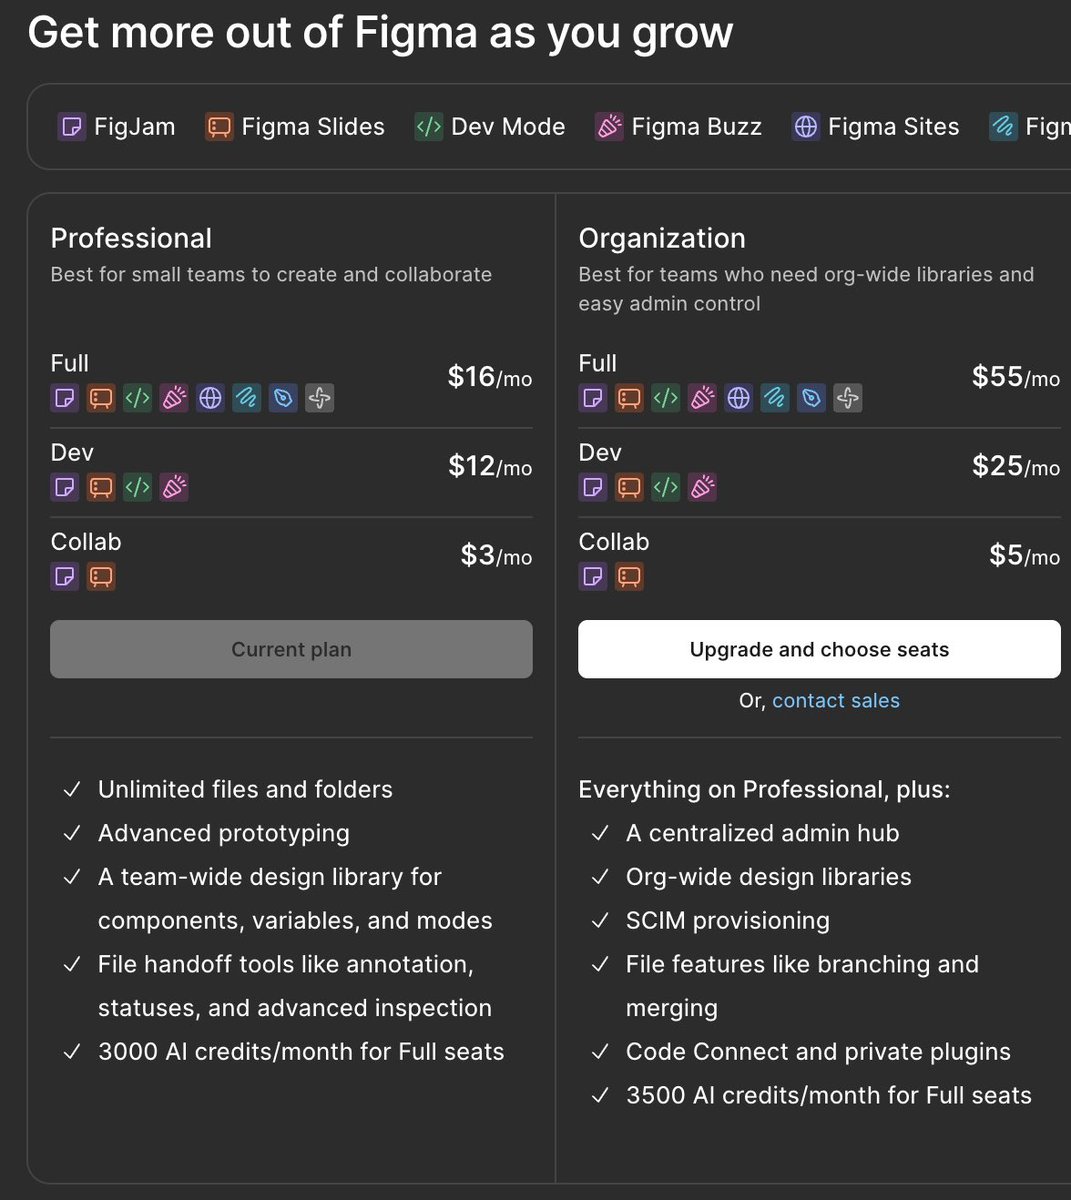
Task: Click the greyed-out Current plan button
Action: tap(291, 649)
